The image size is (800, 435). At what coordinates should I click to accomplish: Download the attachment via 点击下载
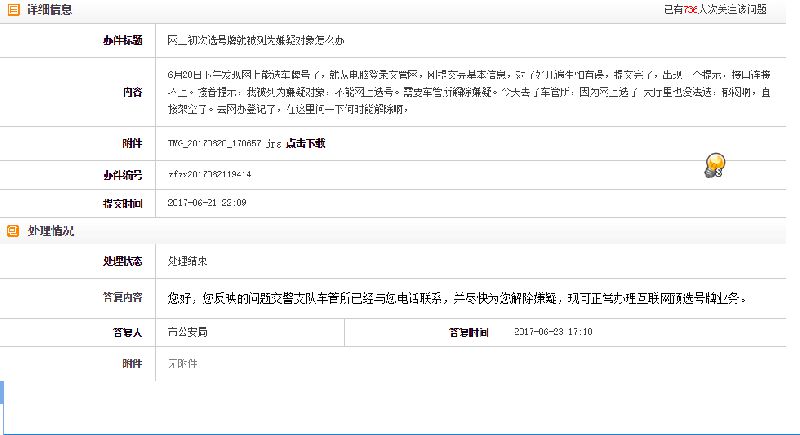pyautogui.click(x=305, y=144)
